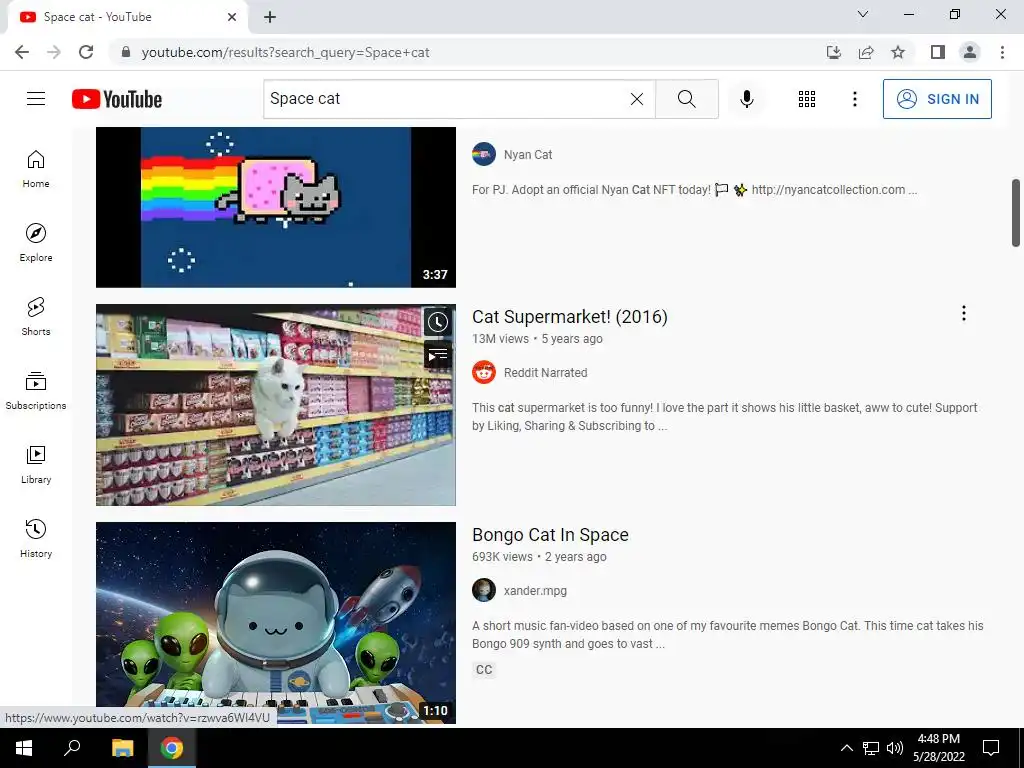Click the YouTube logo
1024x768 pixels.
(117, 99)
